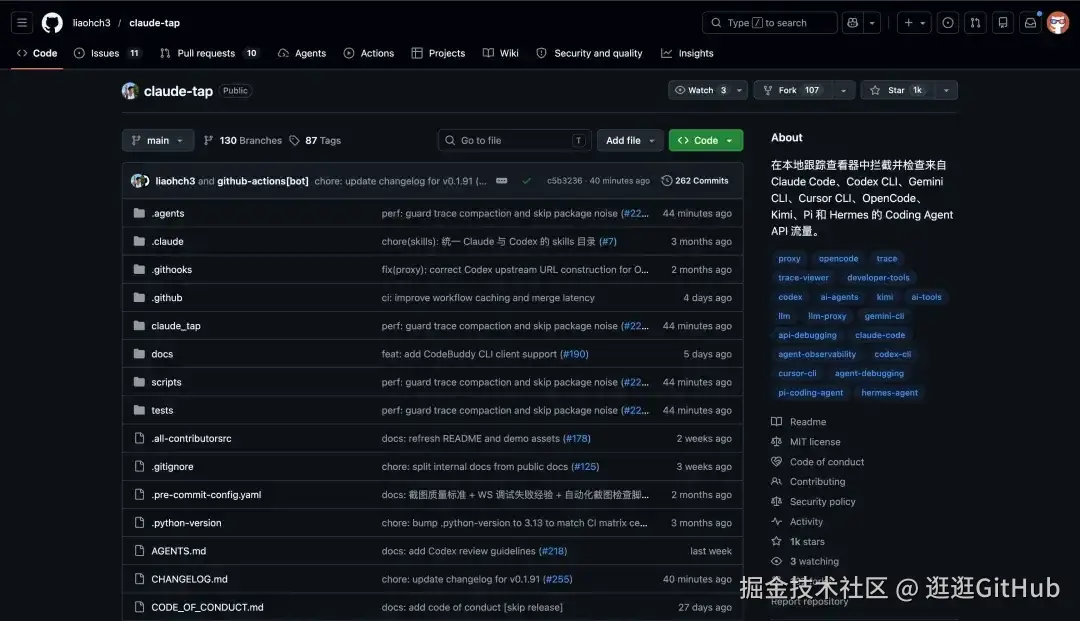
Task: Open the 1k stars link
Action: point(807,542)
